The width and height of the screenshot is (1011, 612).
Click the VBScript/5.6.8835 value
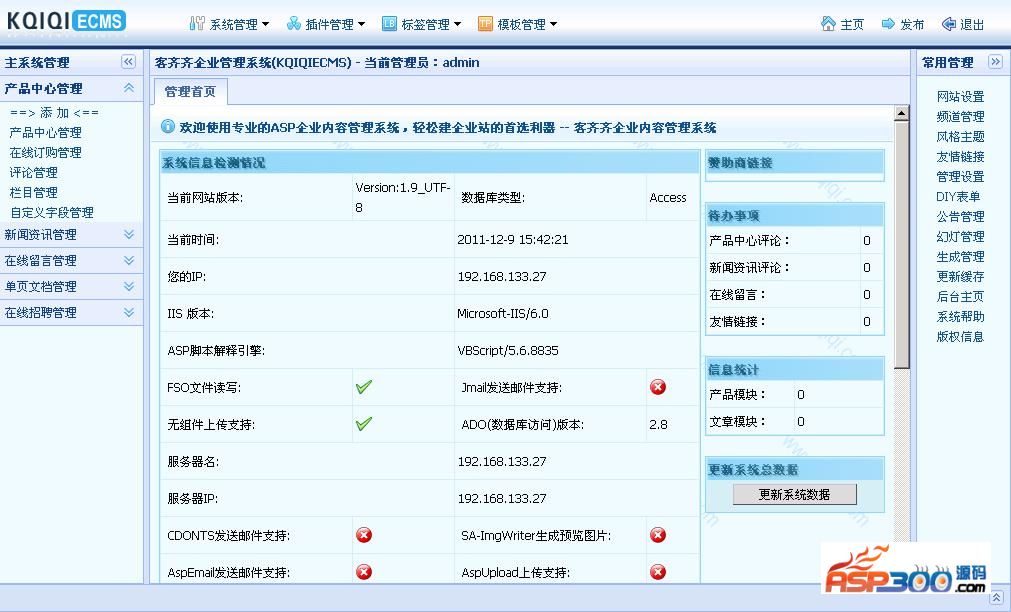coord(507,350)
